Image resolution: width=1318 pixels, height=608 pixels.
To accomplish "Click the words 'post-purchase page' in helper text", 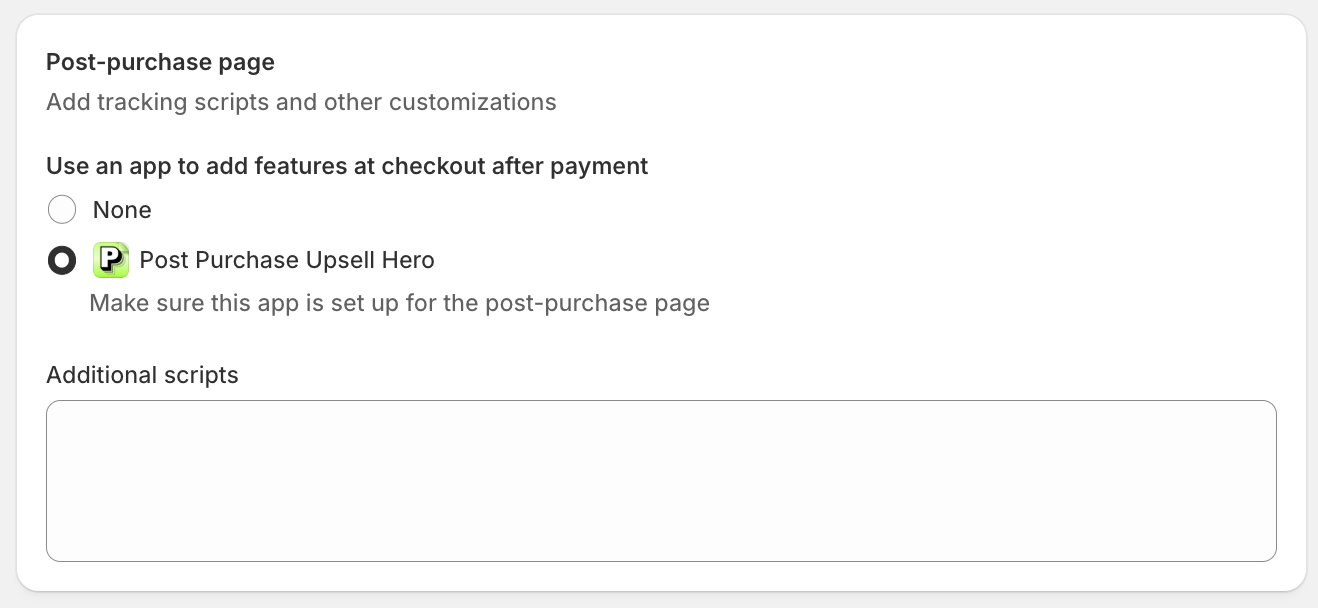I will pyautogui.click(x=597, y=303).
